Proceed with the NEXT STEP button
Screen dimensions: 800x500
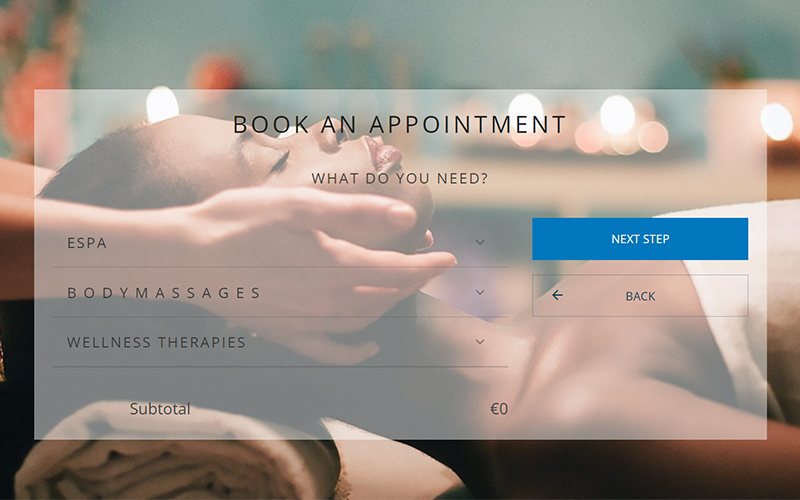(640, 239)
